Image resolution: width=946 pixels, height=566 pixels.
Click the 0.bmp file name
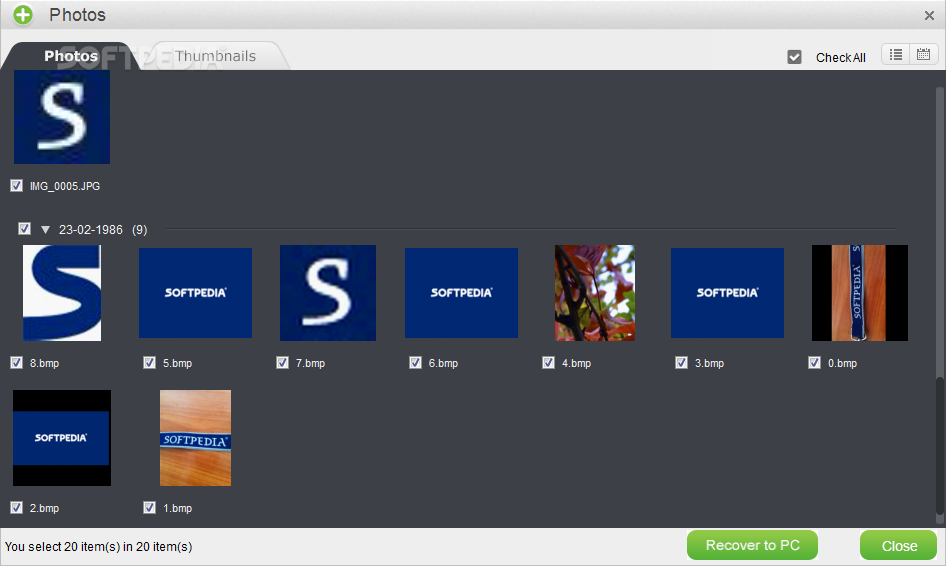(x=843, y=363)
